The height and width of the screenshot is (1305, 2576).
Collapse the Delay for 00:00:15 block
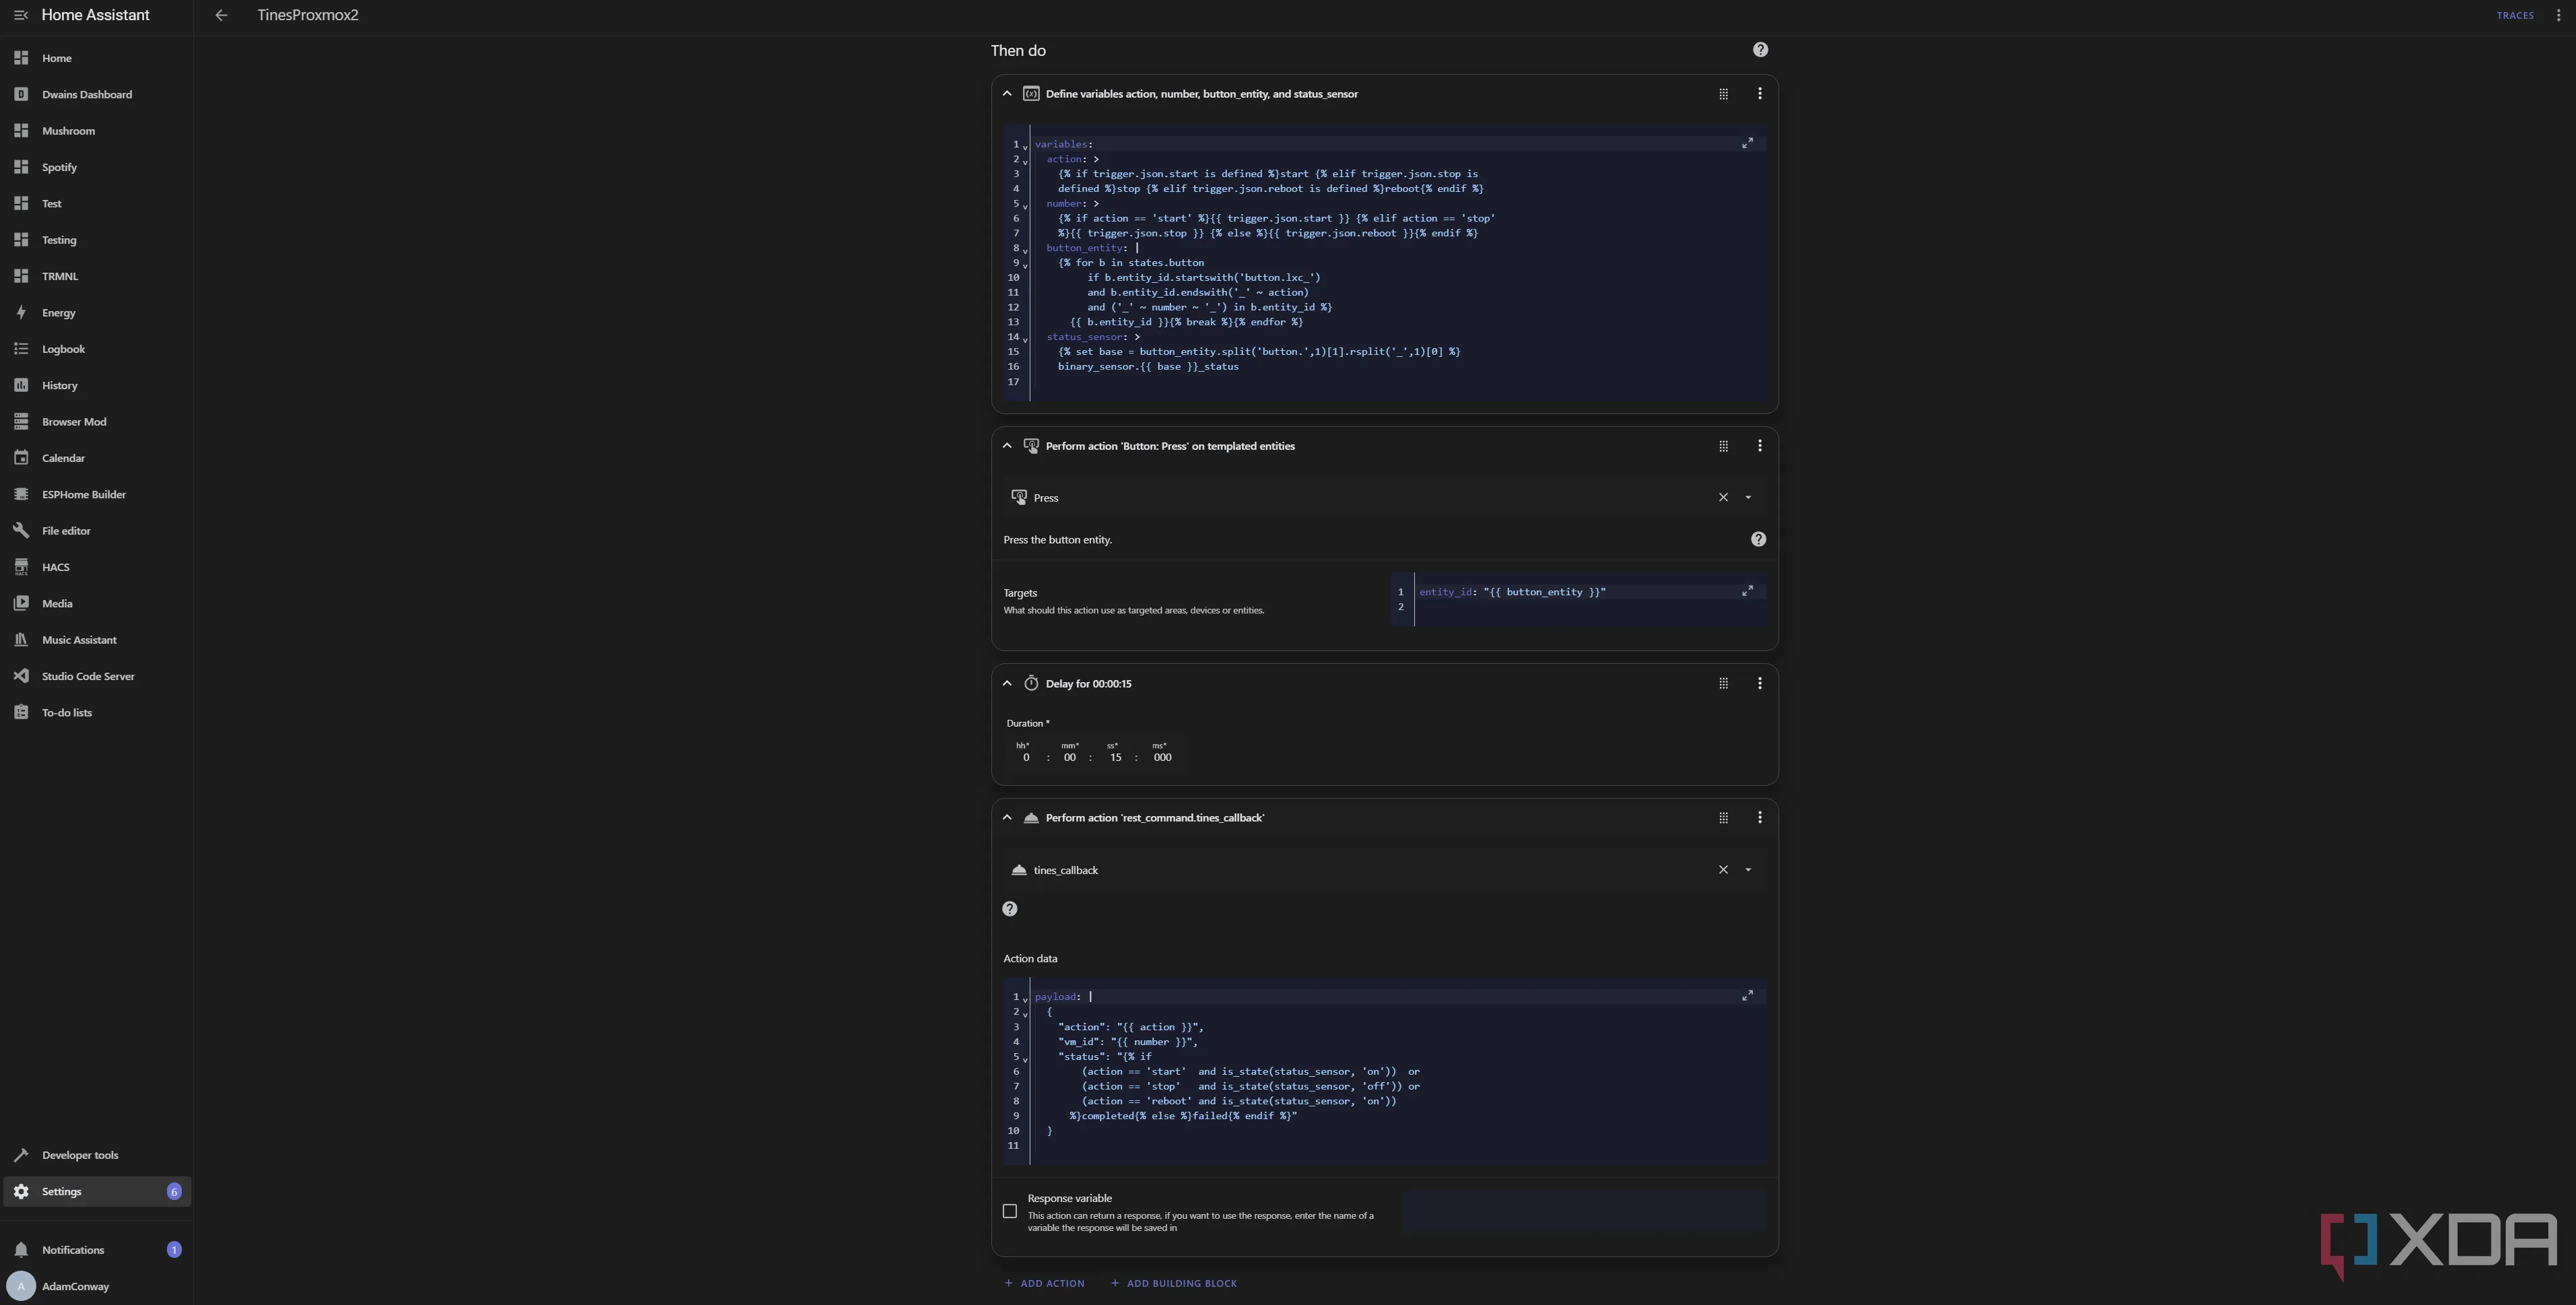click(x=1007, y=684)
